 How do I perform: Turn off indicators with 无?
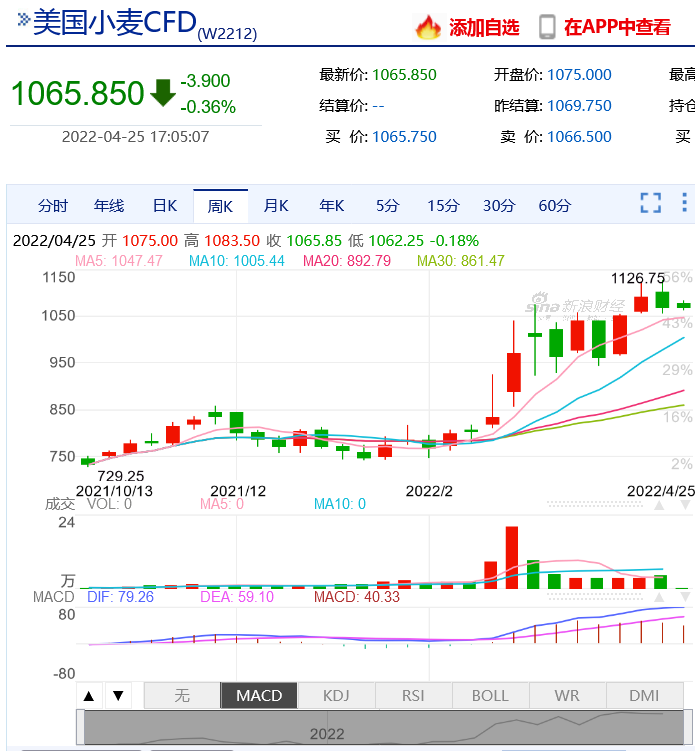pyautogui.click(x=181, y=695)
